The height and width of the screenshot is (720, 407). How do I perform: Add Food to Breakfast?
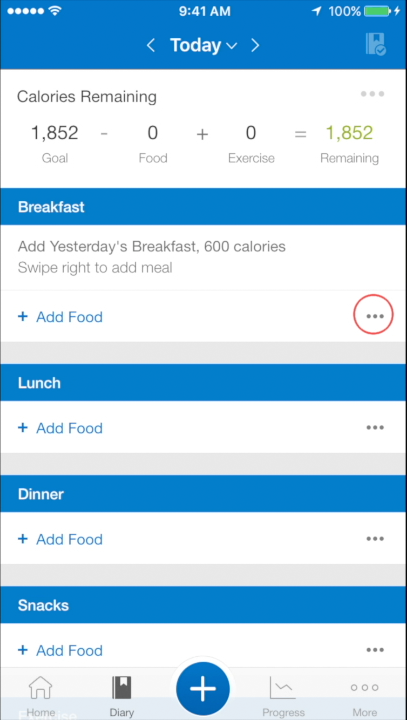click(60, 317)
